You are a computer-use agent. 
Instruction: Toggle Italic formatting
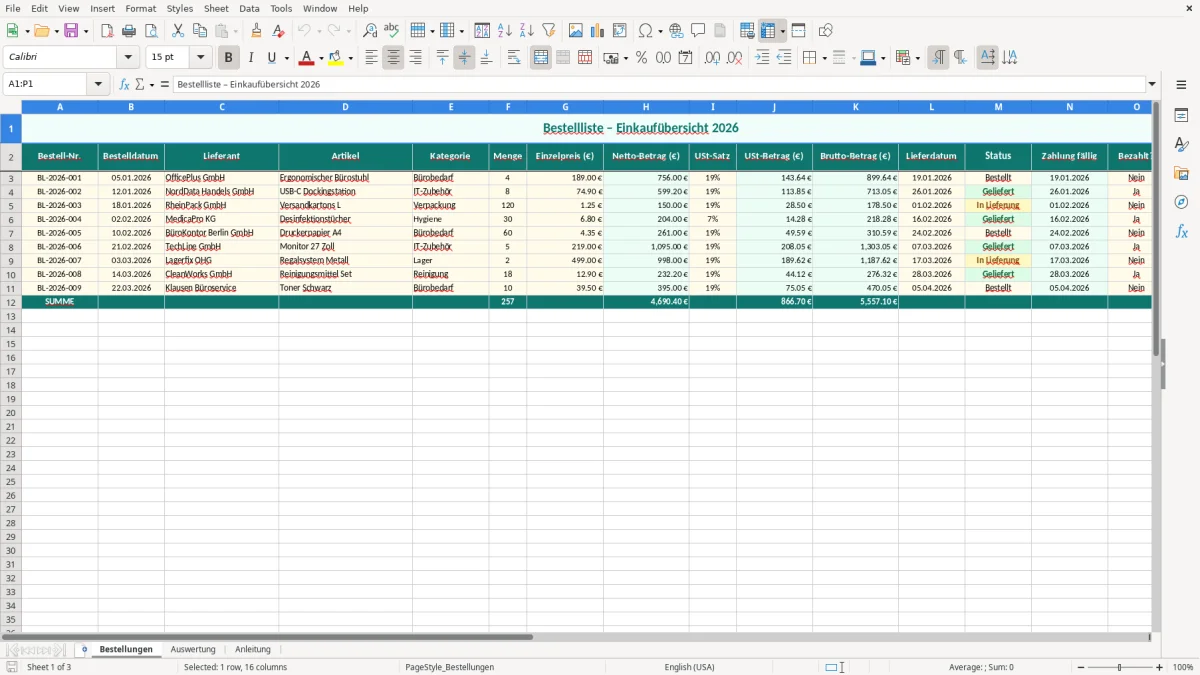click(251, 58)
